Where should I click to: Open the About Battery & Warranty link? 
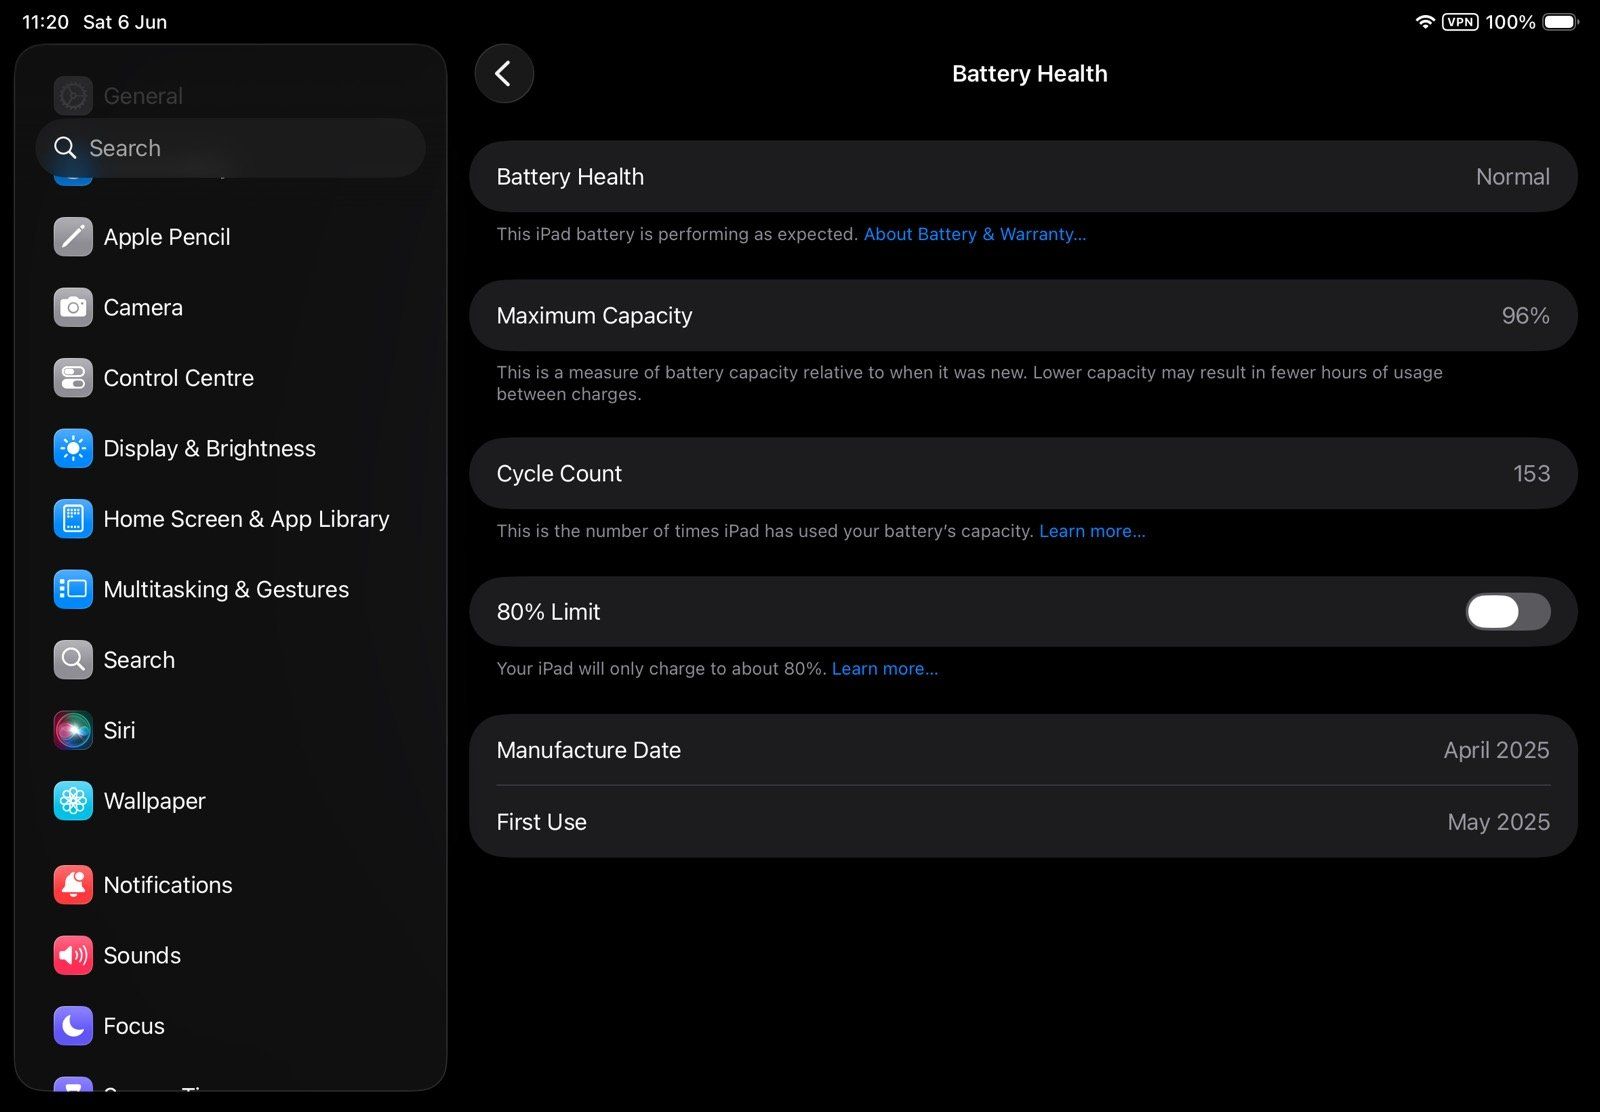point(975,234)
